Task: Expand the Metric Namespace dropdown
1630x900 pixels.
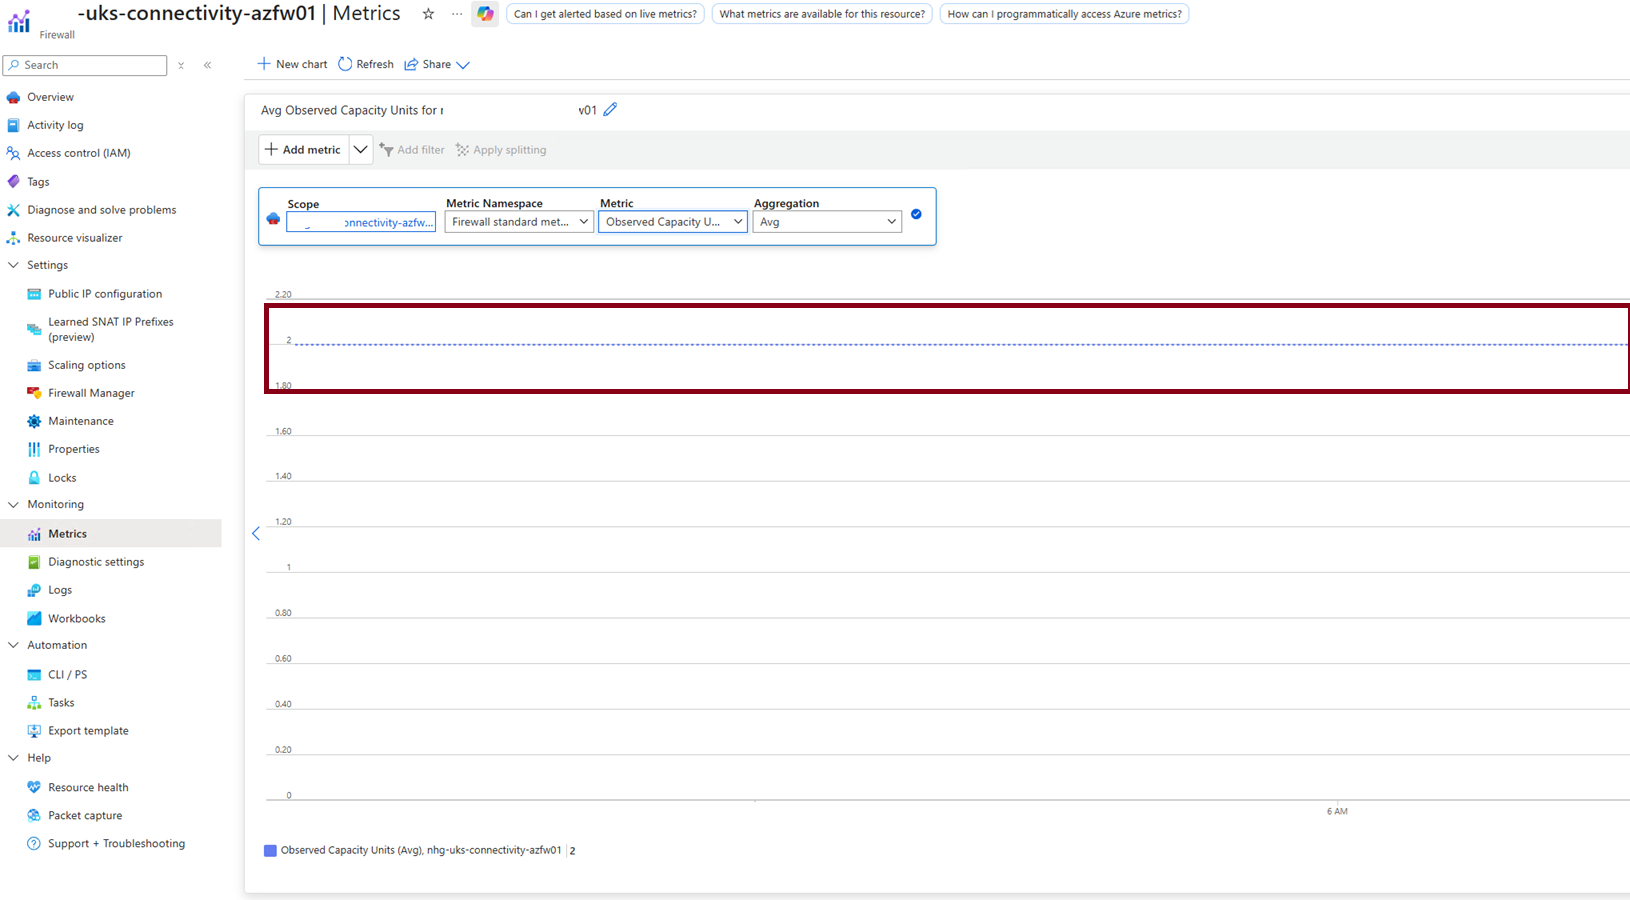Action: click(518, 222)
